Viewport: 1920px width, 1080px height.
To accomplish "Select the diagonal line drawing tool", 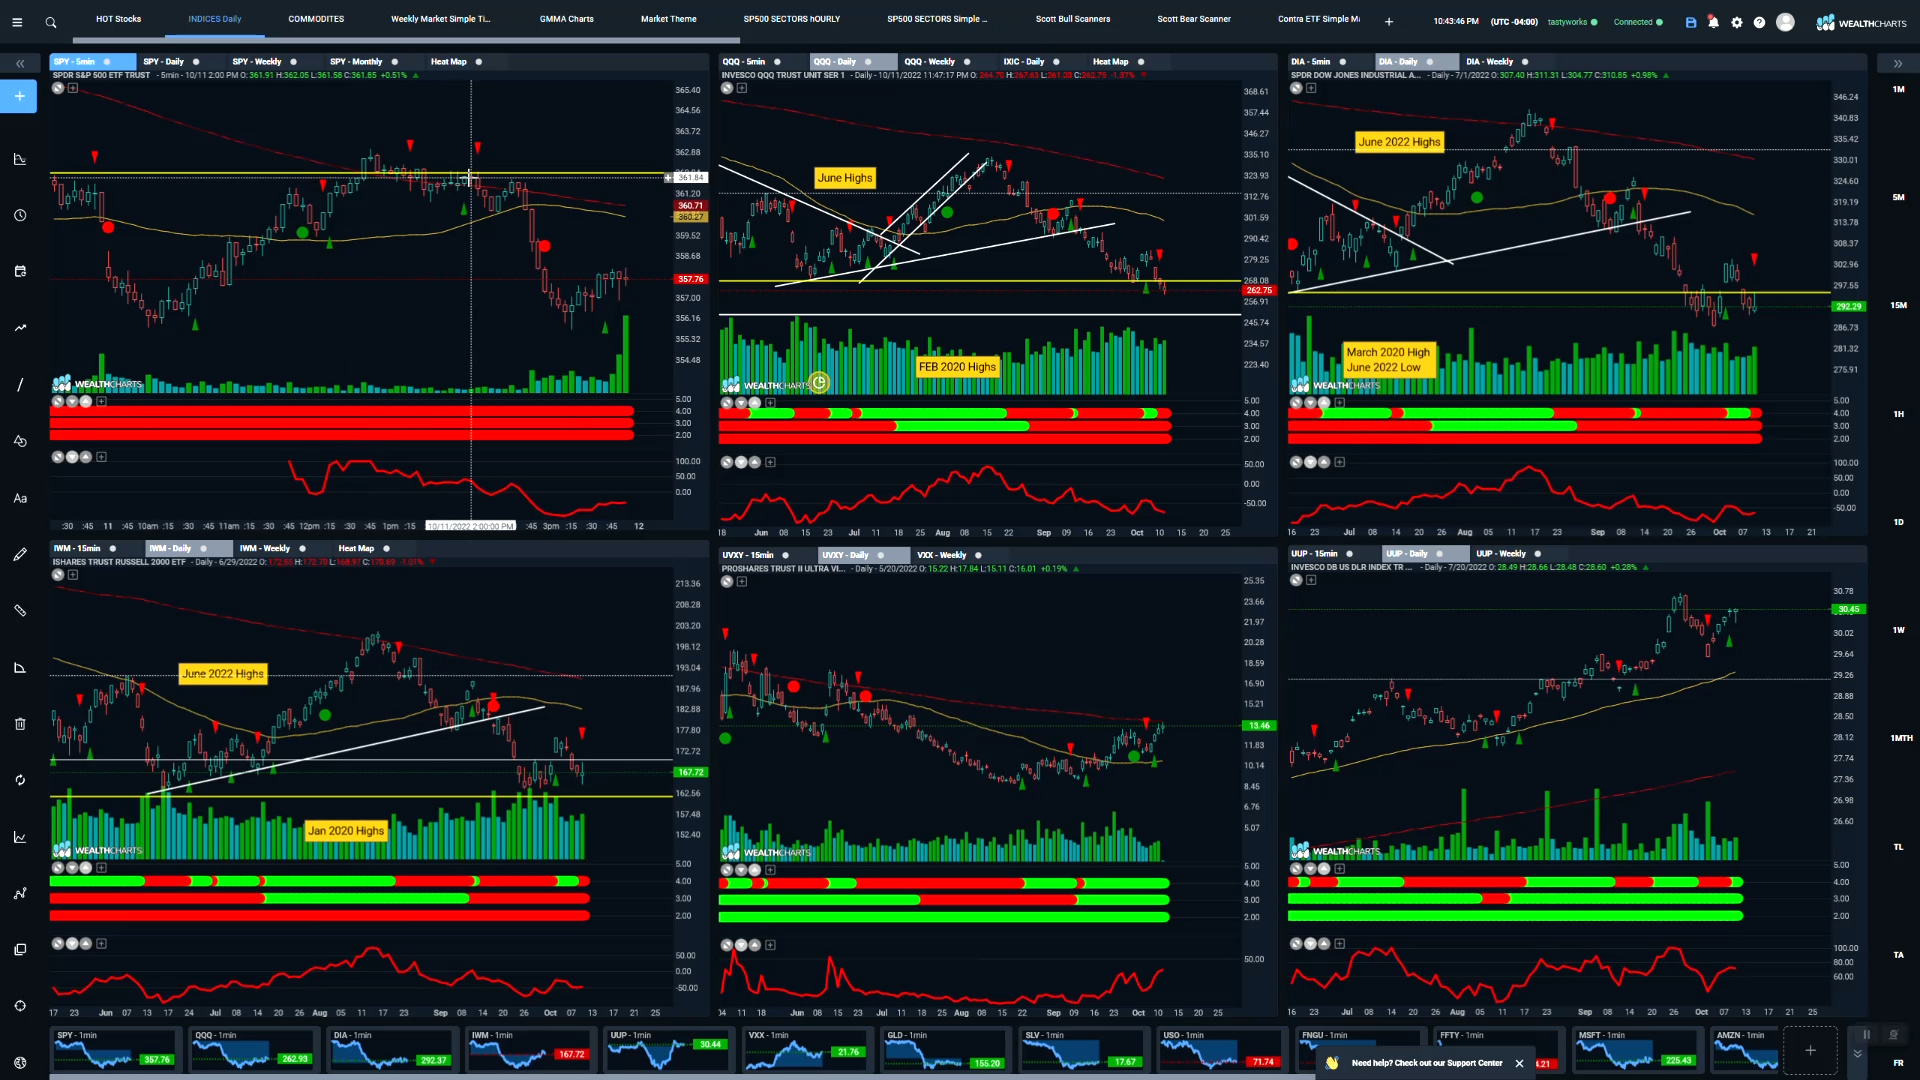I will pos(19,384).
